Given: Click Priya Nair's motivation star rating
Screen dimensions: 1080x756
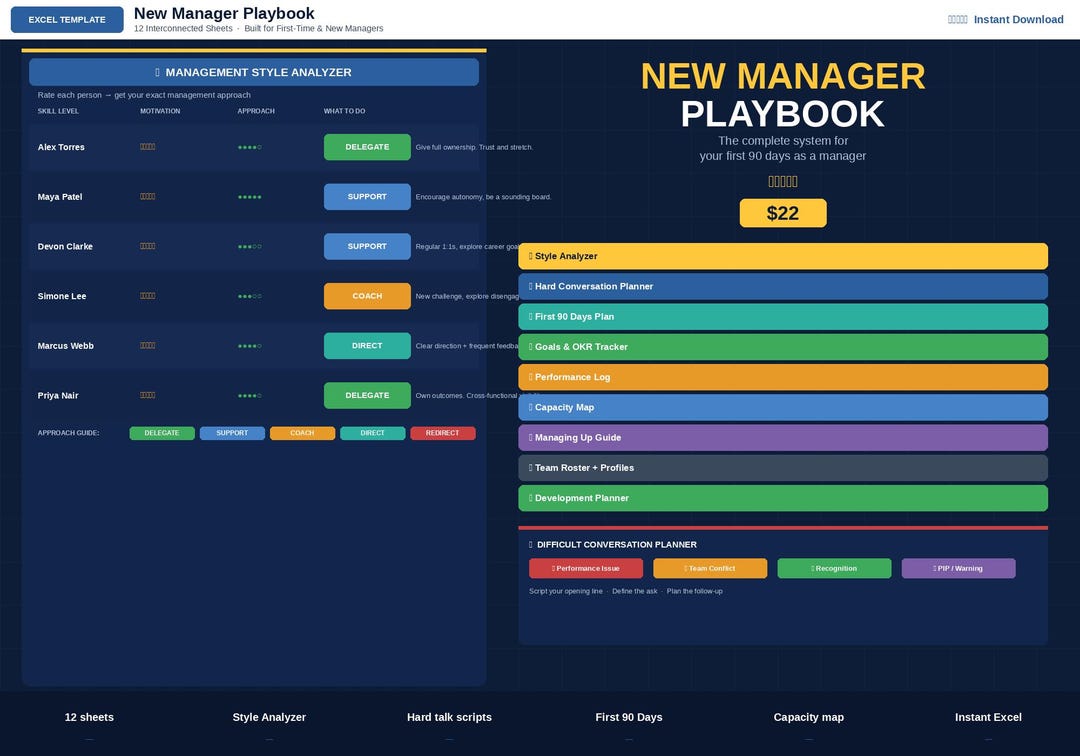Looking at the screenshot, I should tap(147, 395).
